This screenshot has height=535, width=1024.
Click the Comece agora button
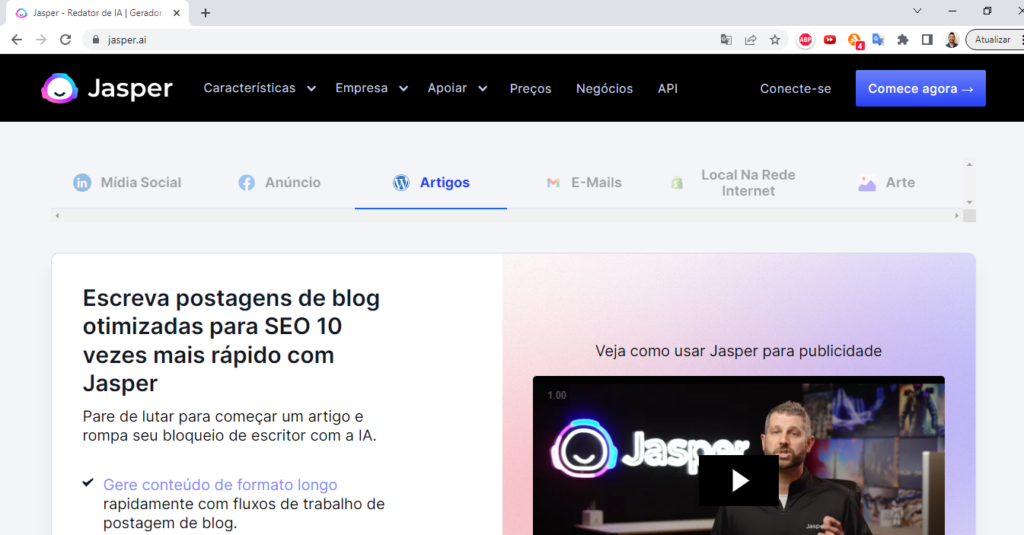click(920, 88)
